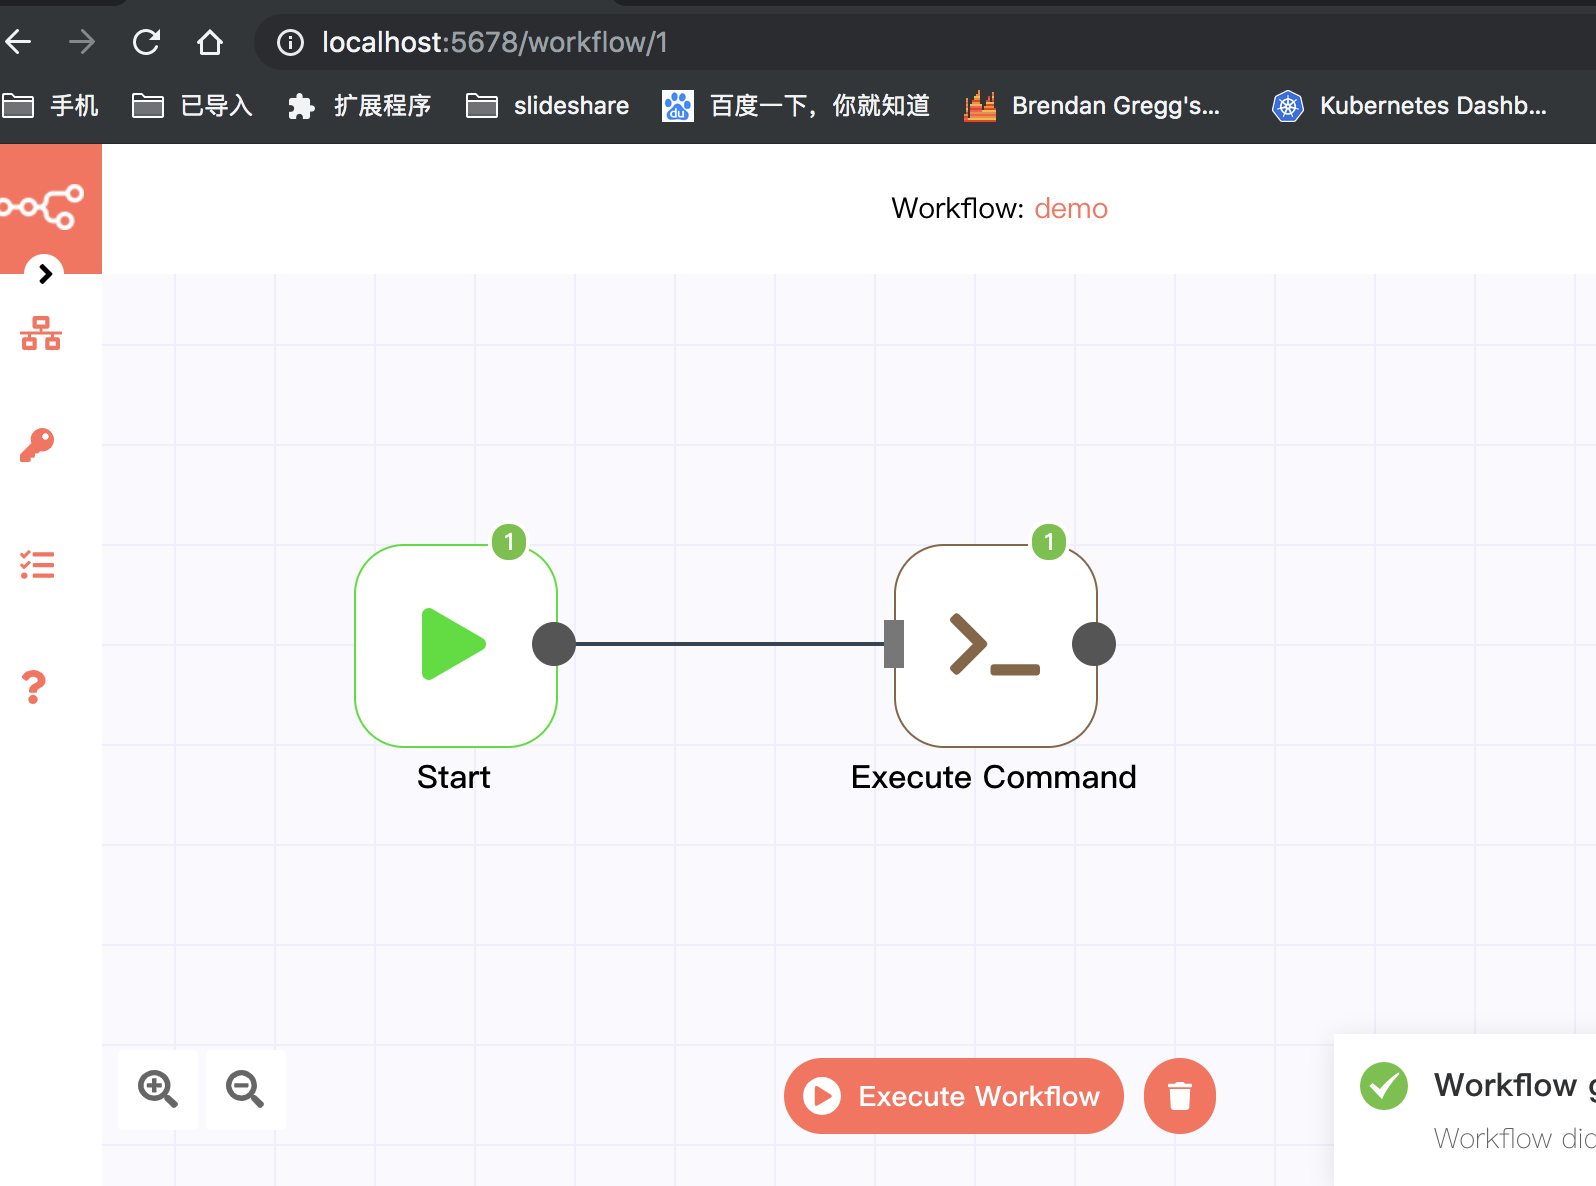Select the Execute Command node
This screenshot has width=1596, height=1186.
(996, 645)
